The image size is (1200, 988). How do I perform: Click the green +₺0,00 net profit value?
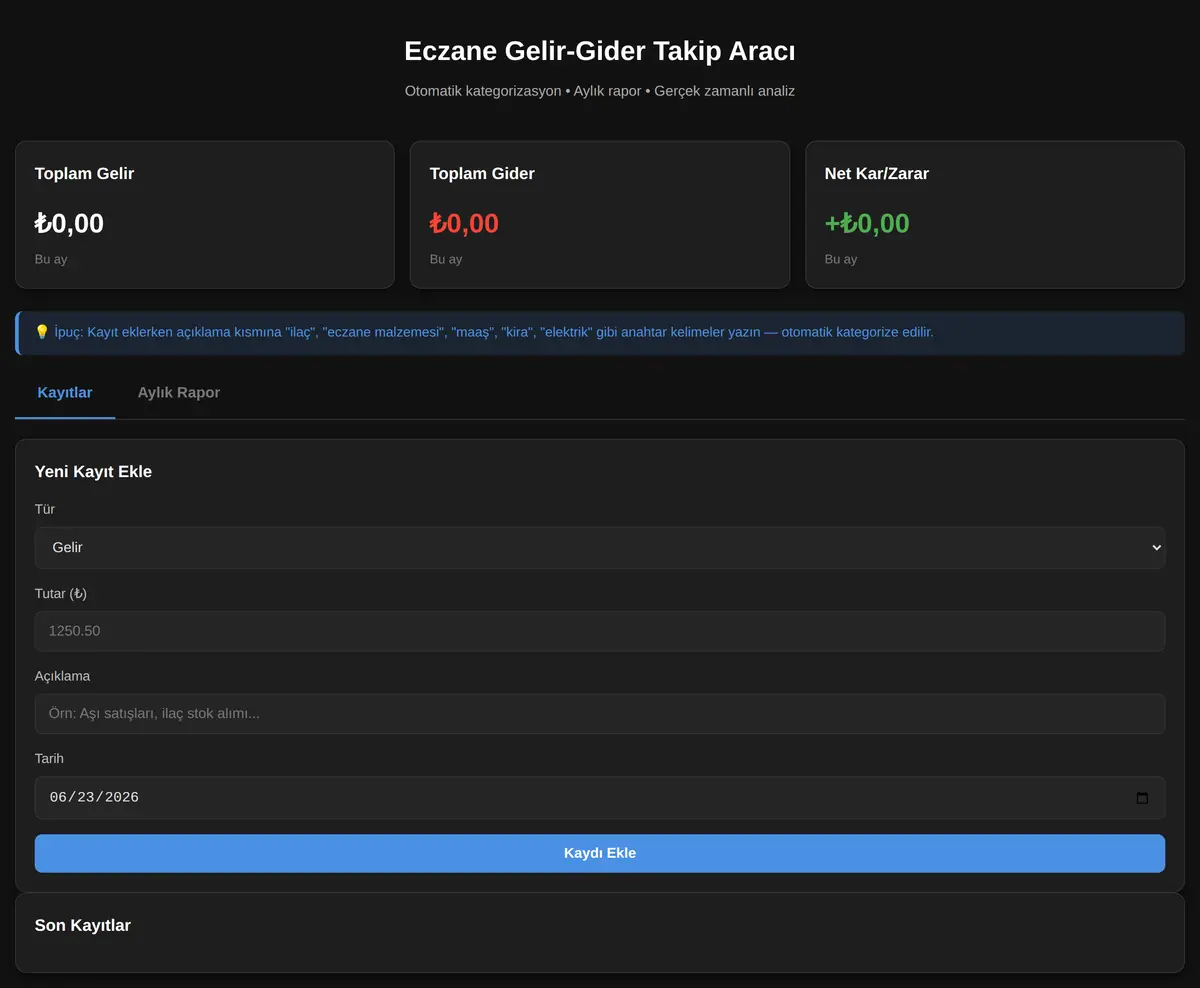[867, 223]
